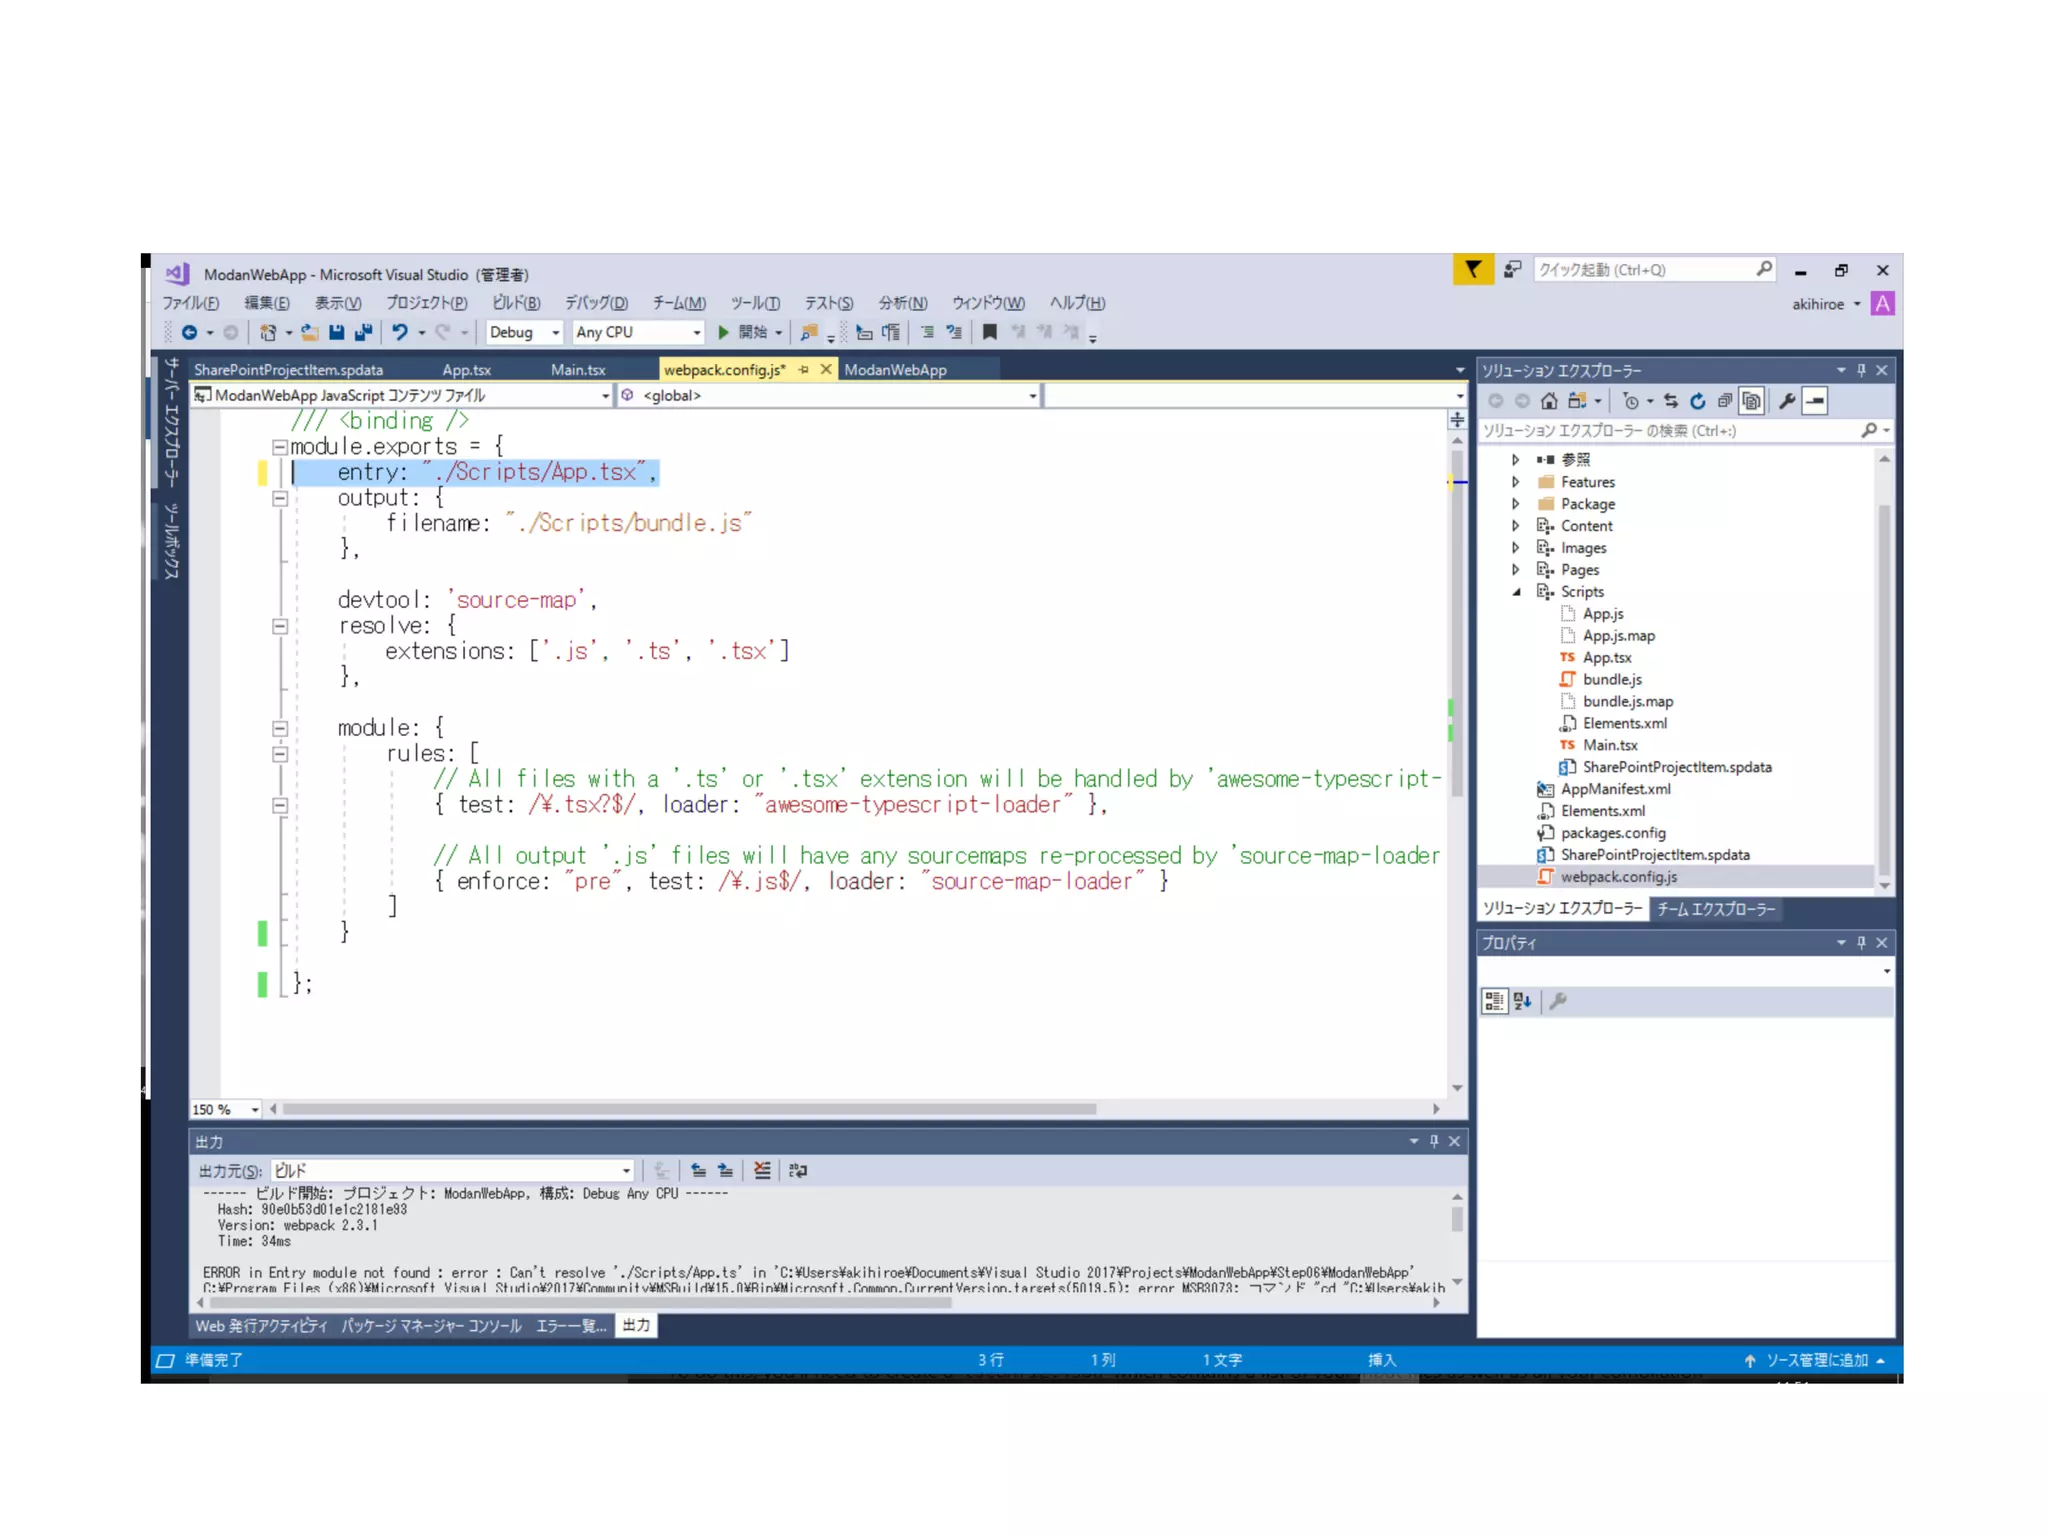
Task: Click the Undo arrow icon
Action: (x=400, y=332)
